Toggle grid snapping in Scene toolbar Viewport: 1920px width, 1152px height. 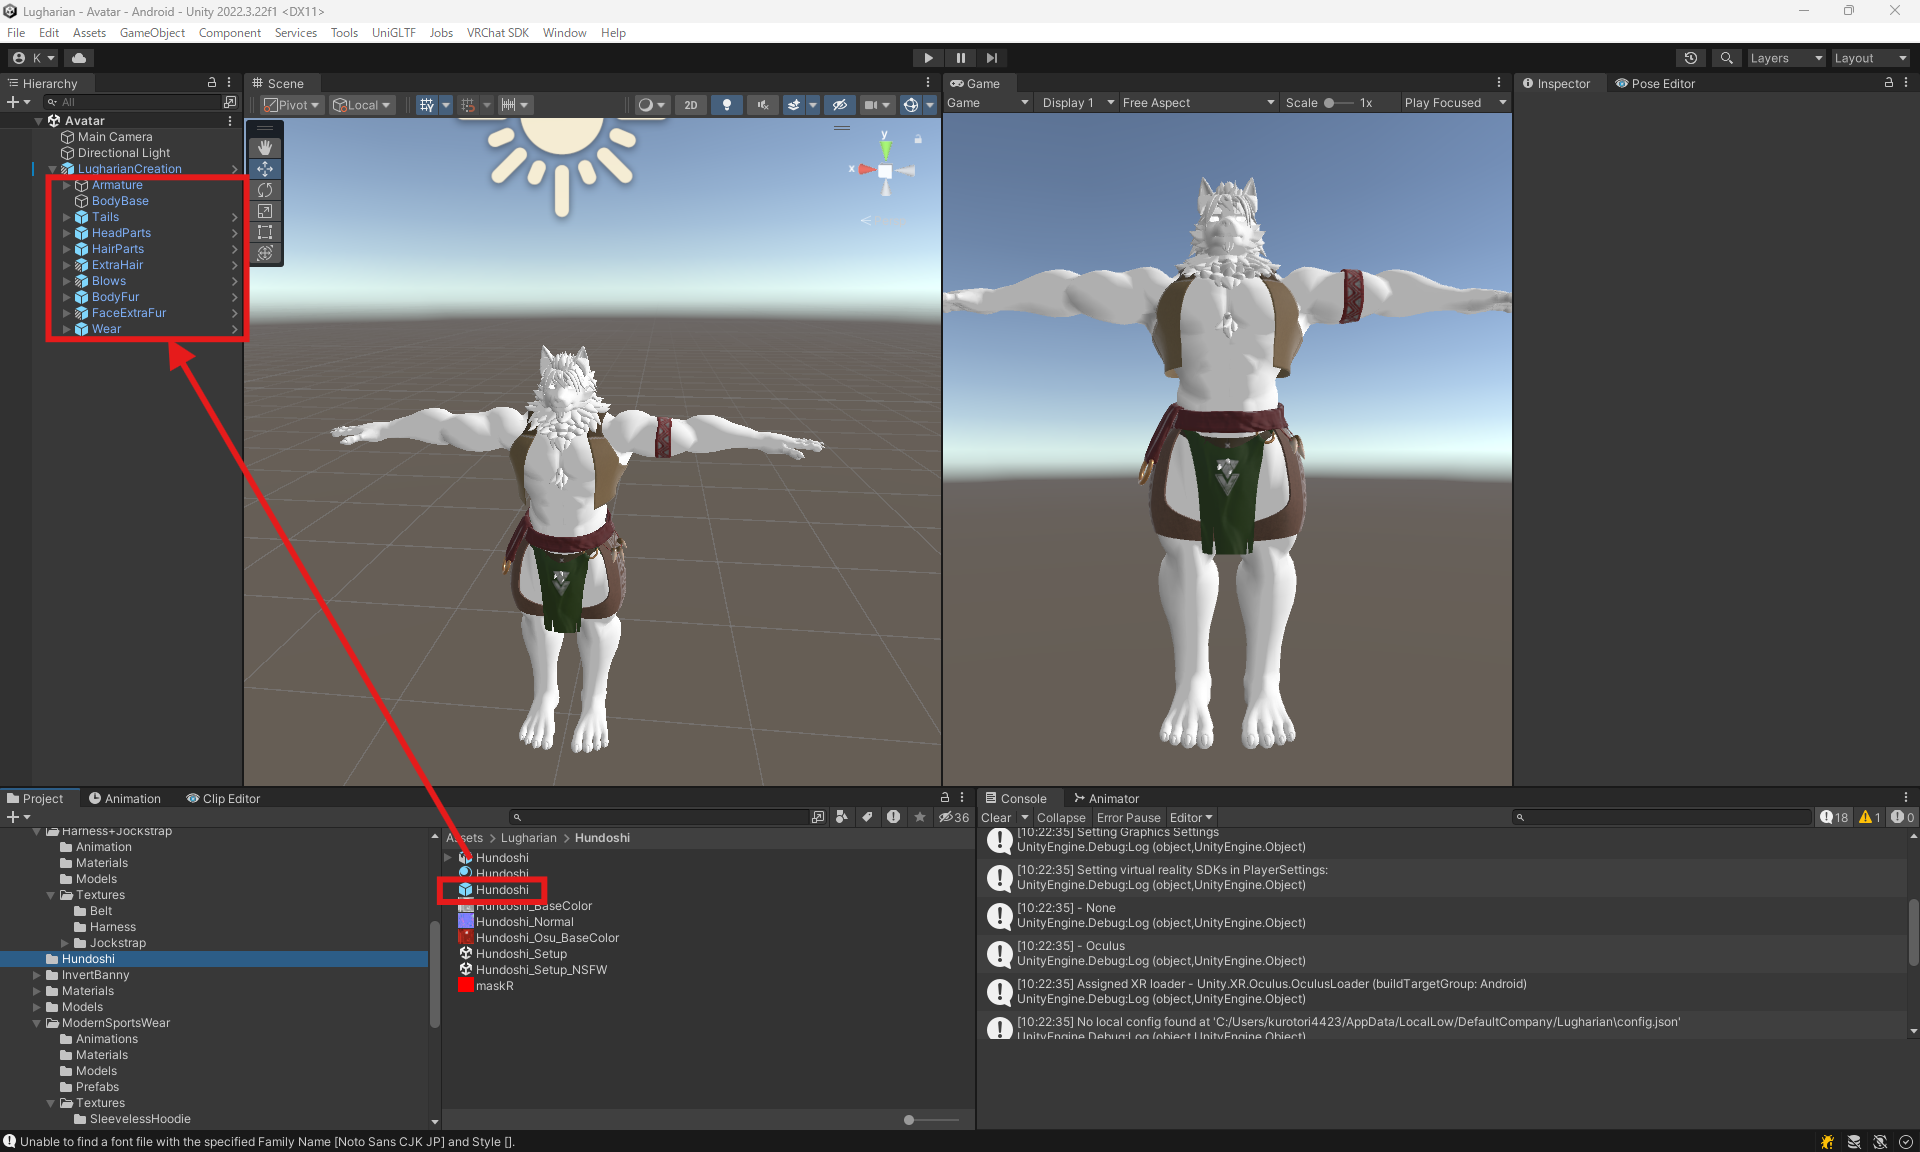[468, 105]
